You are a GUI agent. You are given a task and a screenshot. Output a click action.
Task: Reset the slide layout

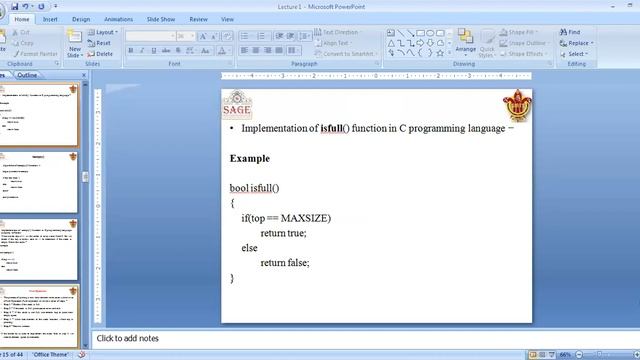[99, 43]
